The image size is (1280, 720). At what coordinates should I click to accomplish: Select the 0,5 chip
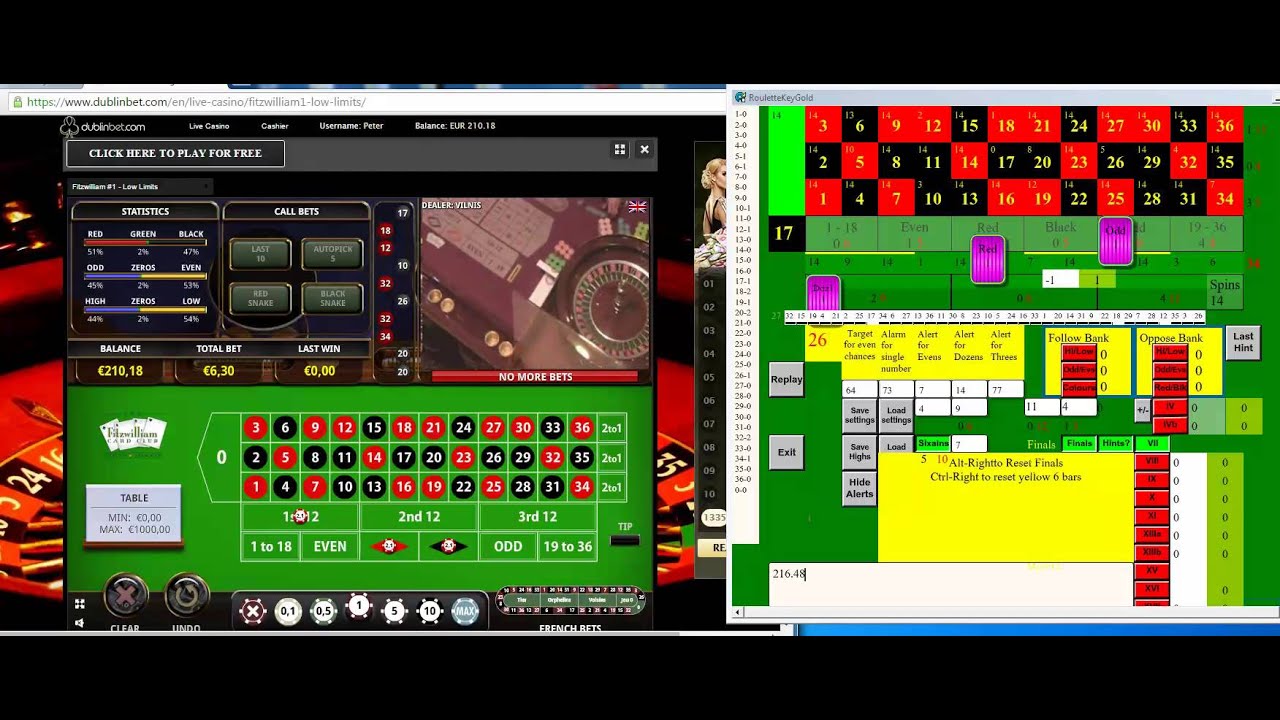coord(323,611)
